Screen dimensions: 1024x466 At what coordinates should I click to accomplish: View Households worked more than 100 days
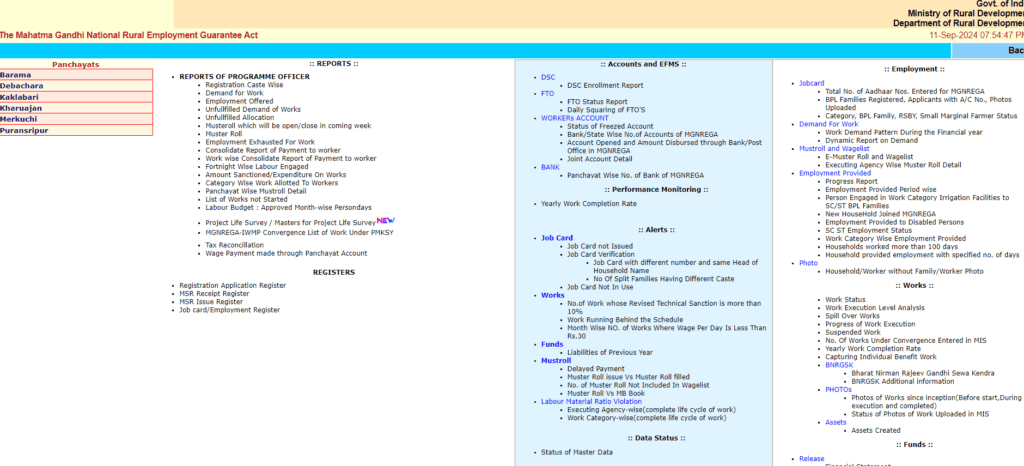893,247
